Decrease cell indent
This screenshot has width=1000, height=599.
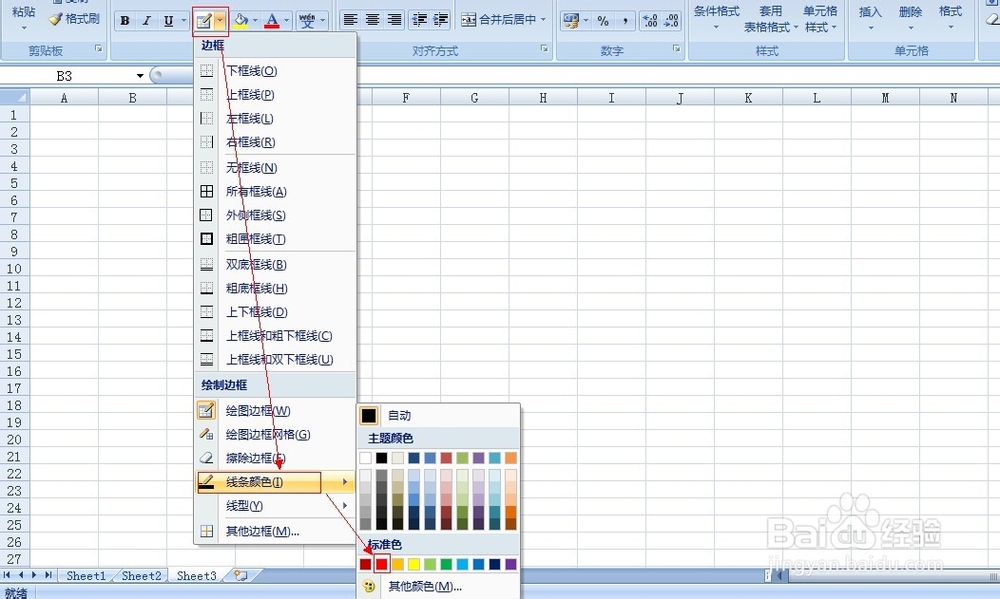[x=420, y=20]
